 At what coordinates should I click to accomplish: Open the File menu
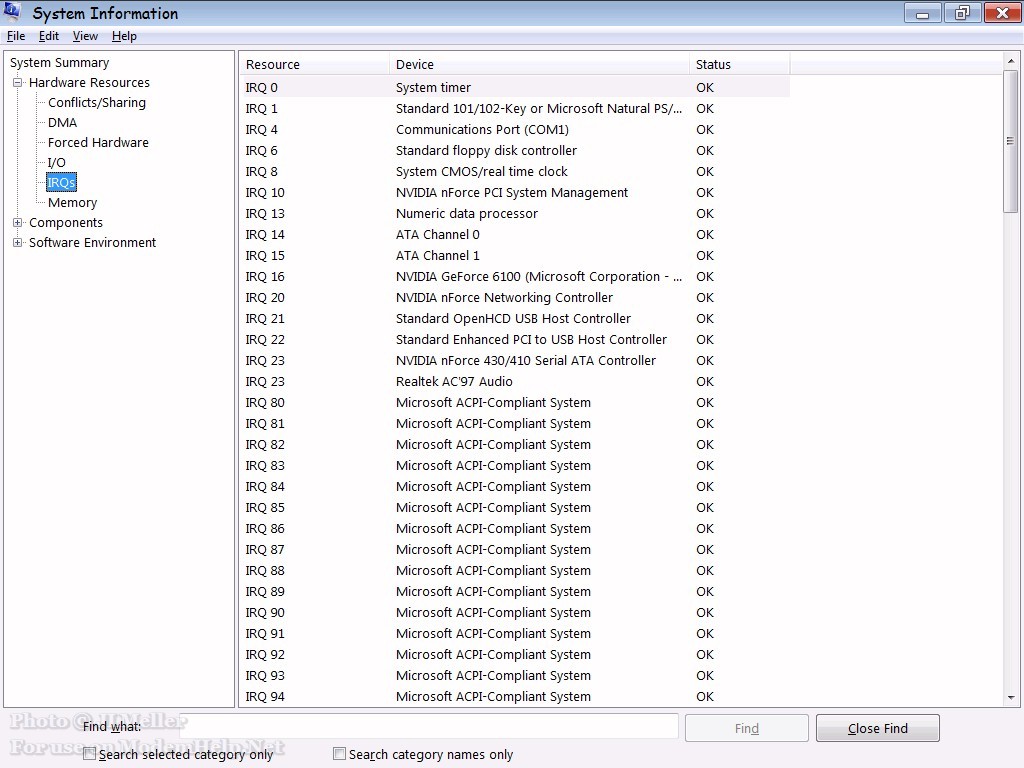click(x=16, y=36)
